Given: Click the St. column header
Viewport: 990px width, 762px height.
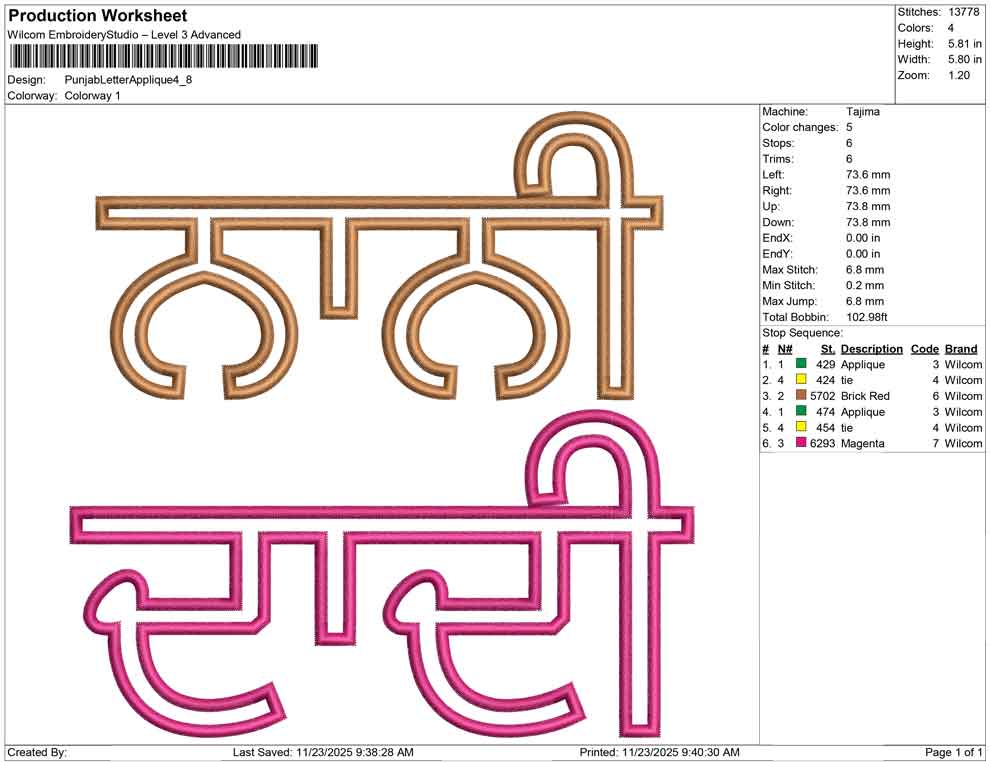Looking at the screenshot, I should (826, 348).
